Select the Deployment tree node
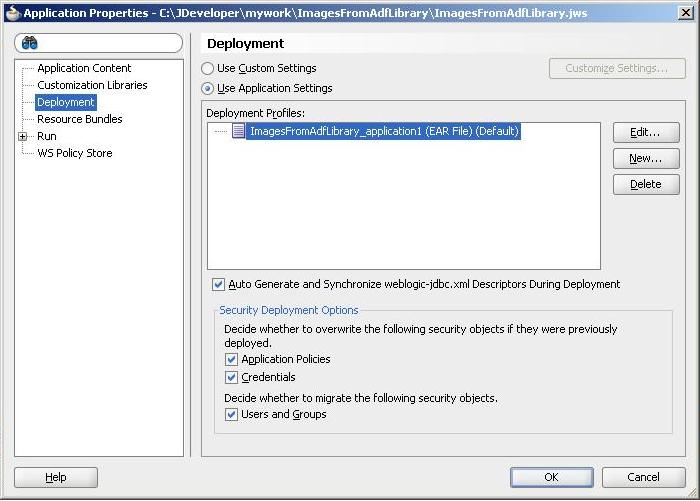 [66, 102]
